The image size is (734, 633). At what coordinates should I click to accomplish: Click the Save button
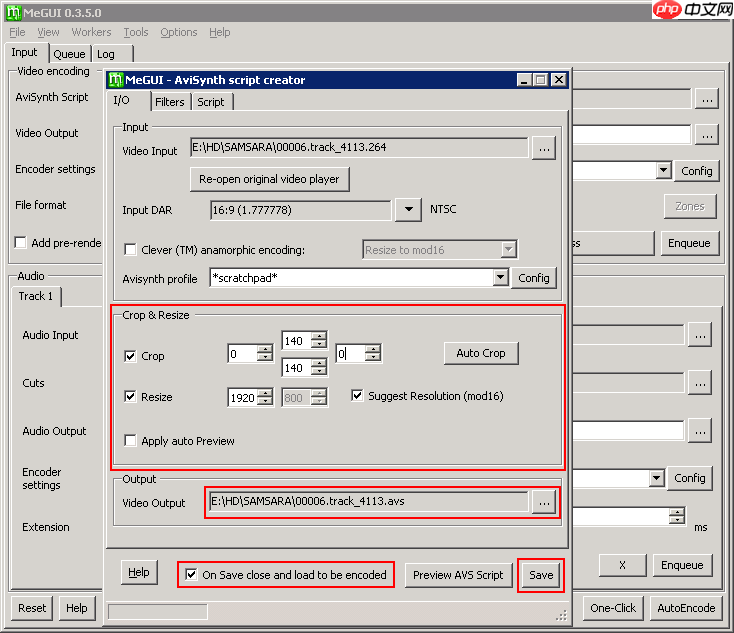(x=540, y=575)
